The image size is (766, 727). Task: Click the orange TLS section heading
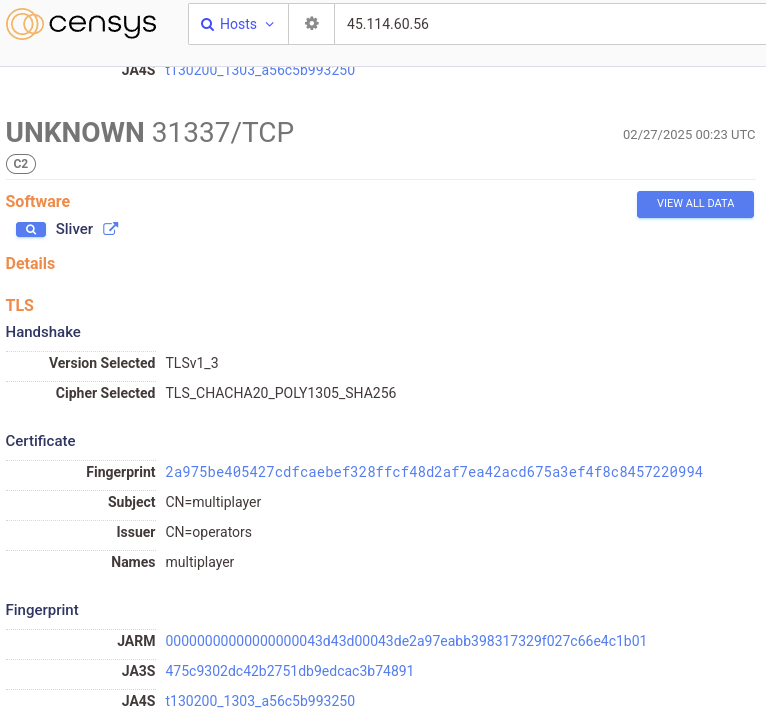coord(20,305)
